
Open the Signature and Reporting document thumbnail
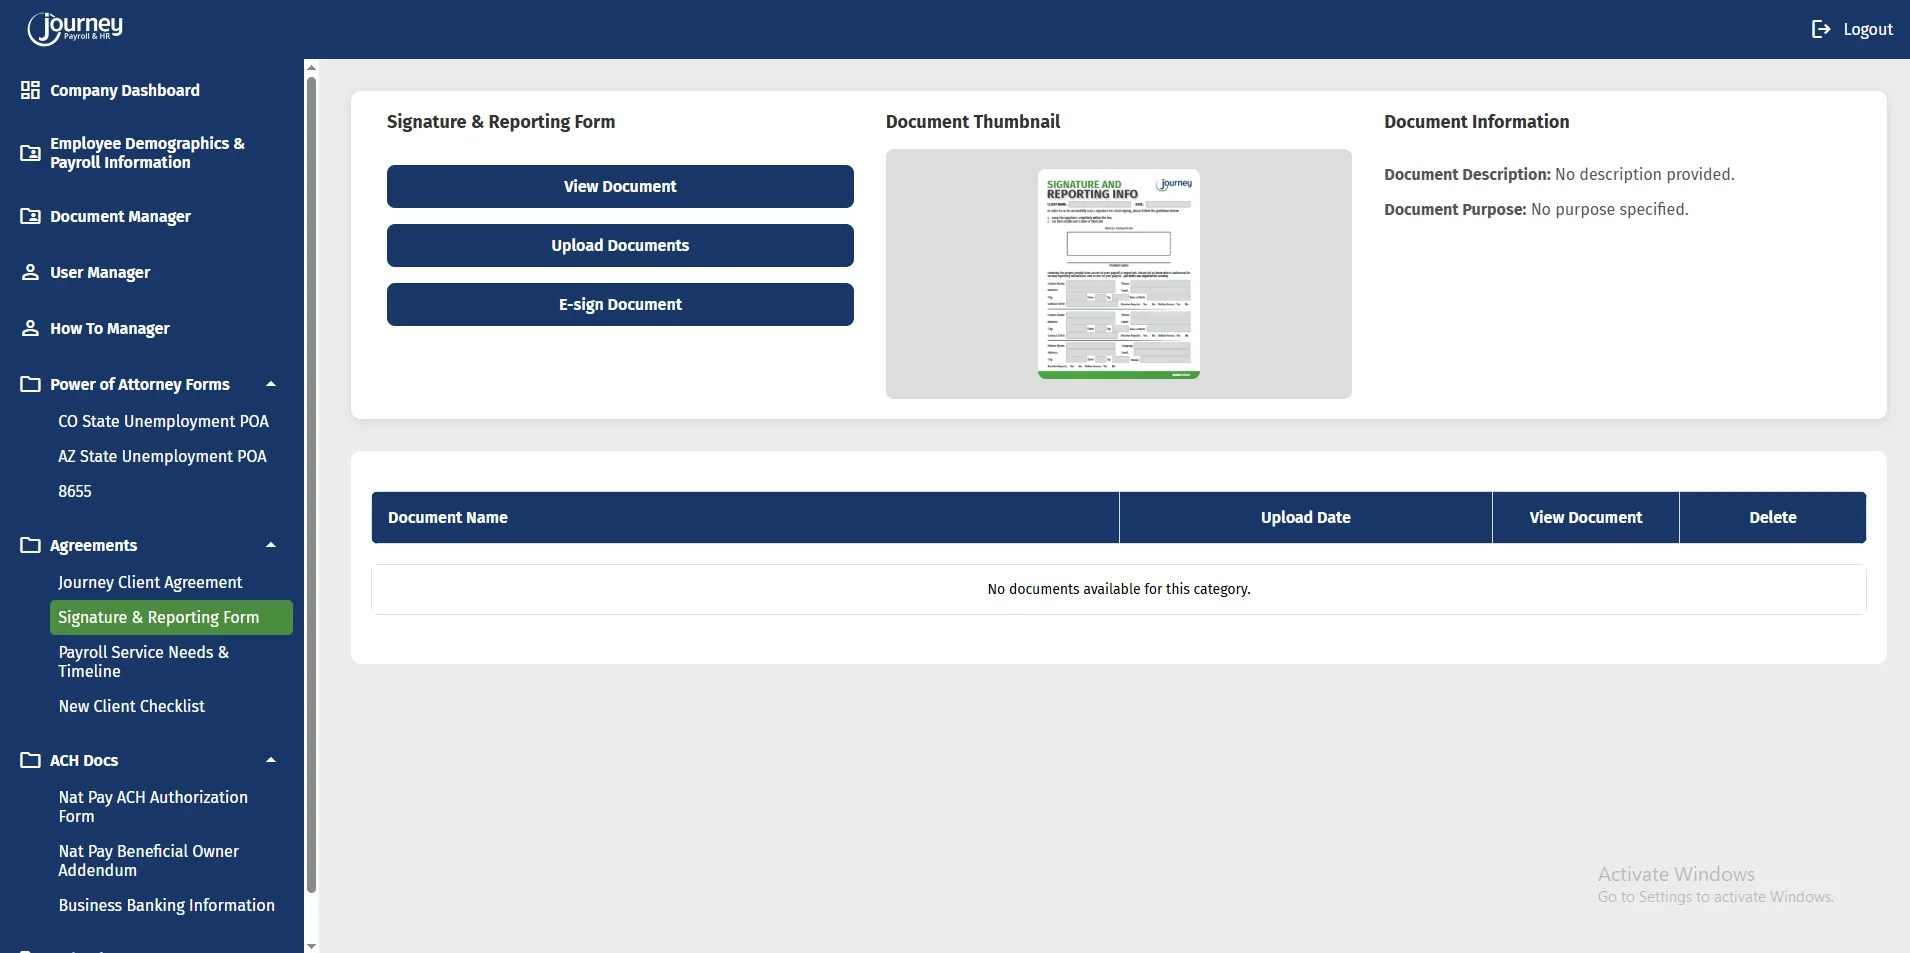point(1118,274)
